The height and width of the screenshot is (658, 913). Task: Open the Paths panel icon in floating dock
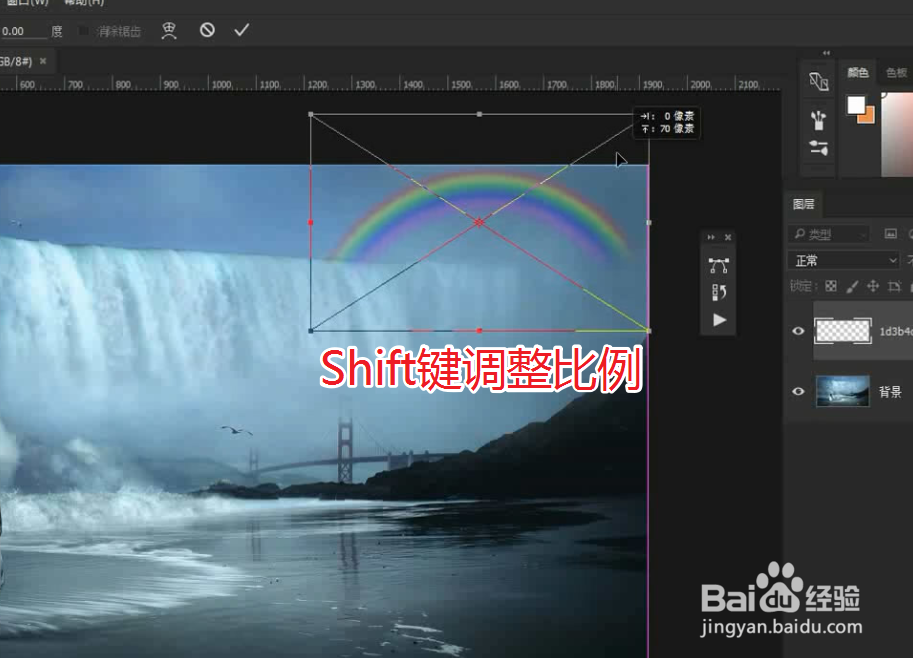click(719, 266)
